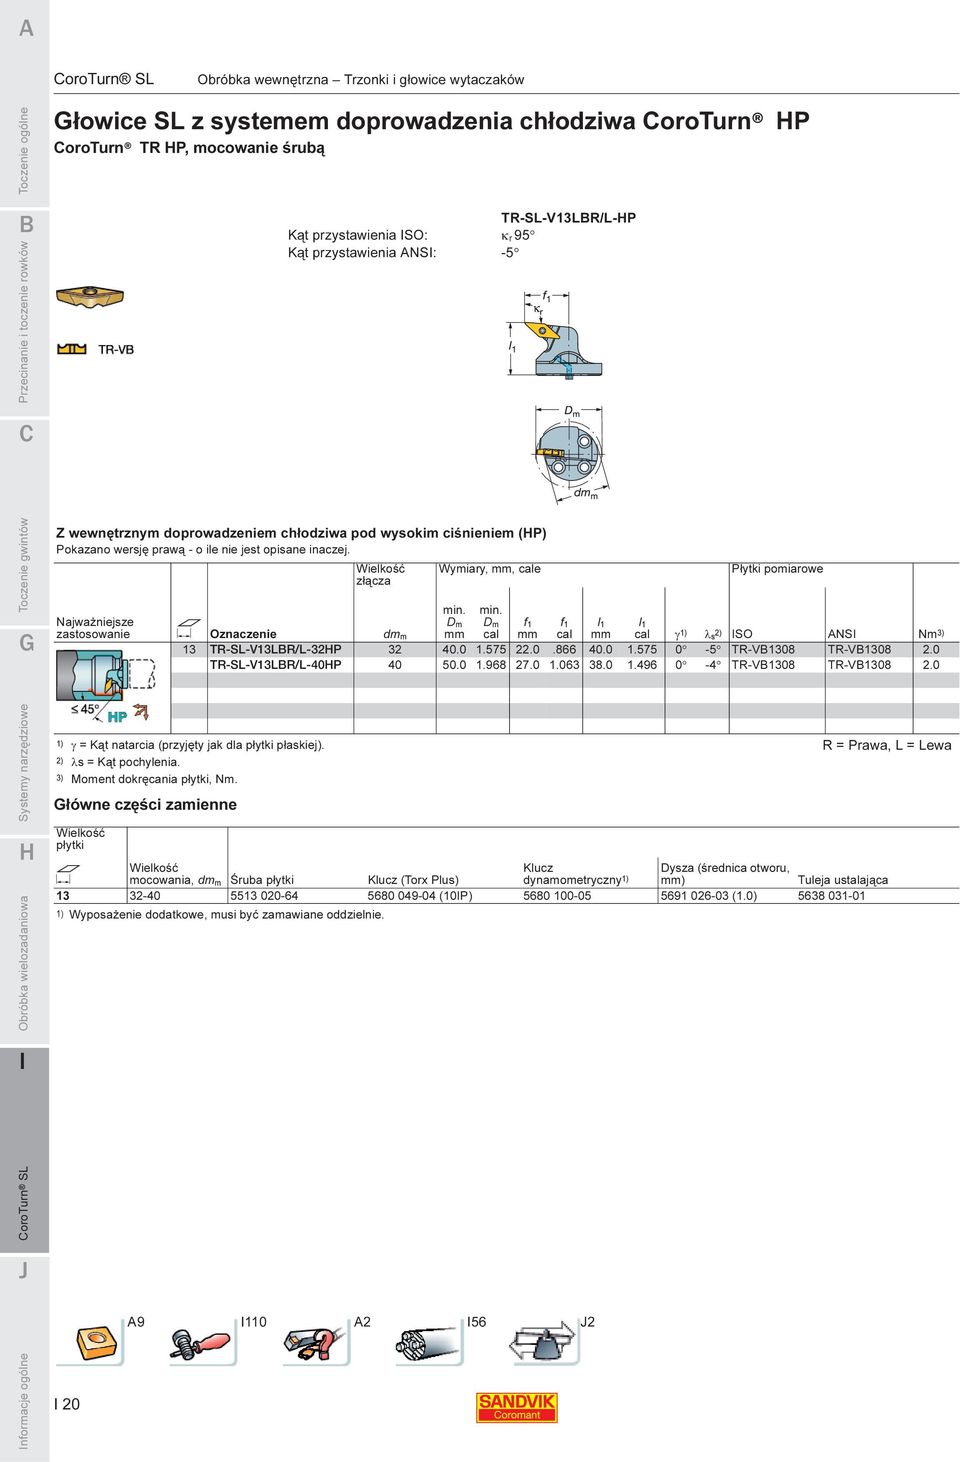Click 'Najważniejsze zastosowanie' label

95,628
